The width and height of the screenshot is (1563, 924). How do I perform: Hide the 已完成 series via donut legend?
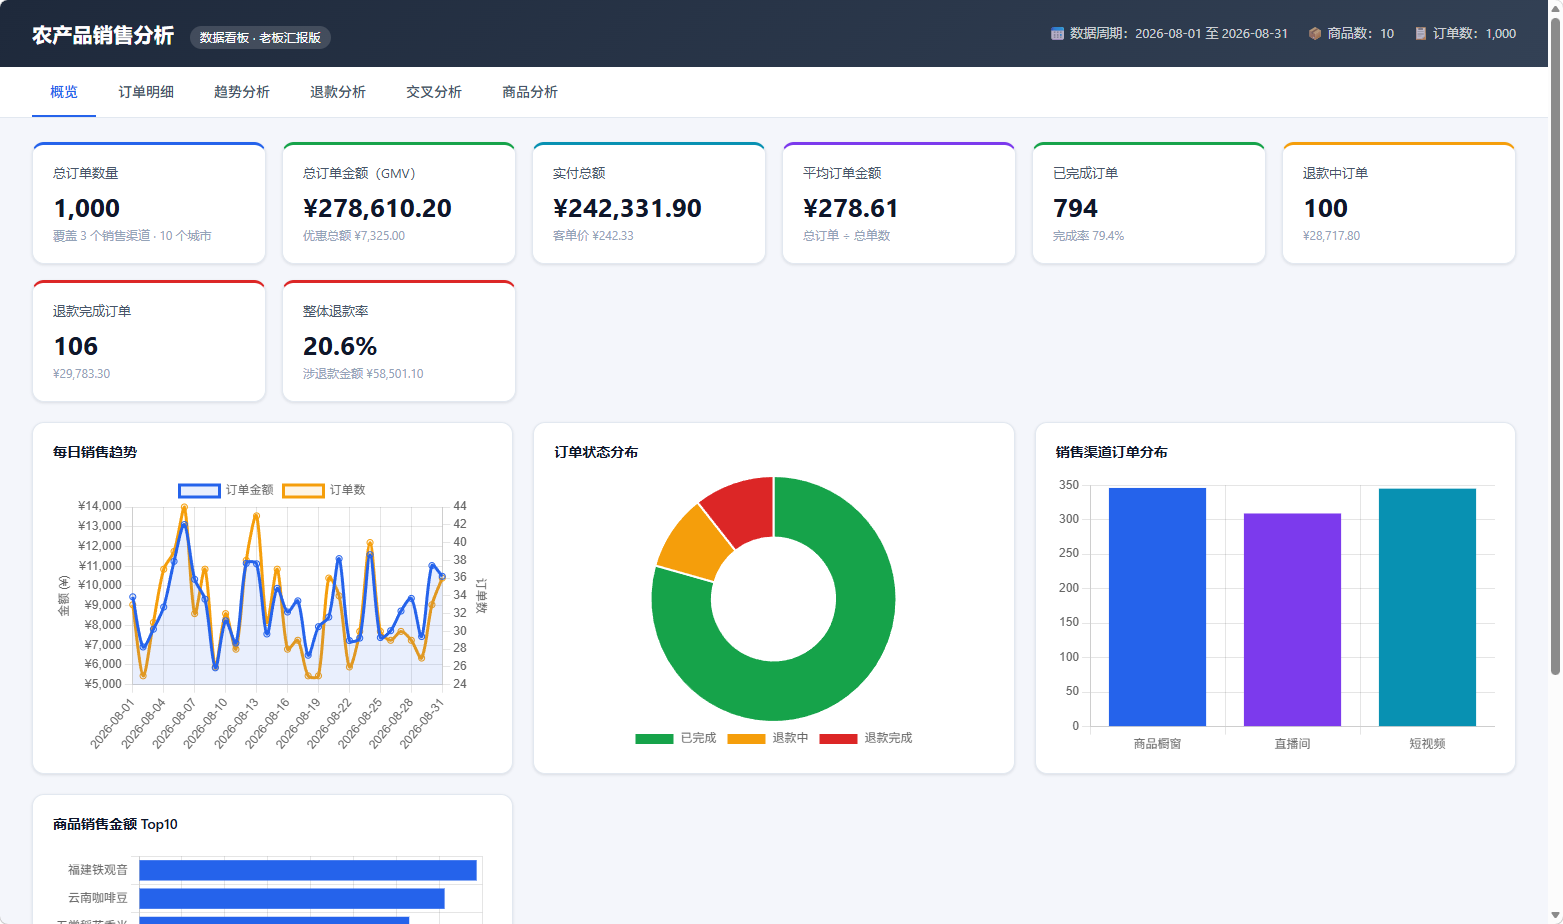click(x=676, y=738)
